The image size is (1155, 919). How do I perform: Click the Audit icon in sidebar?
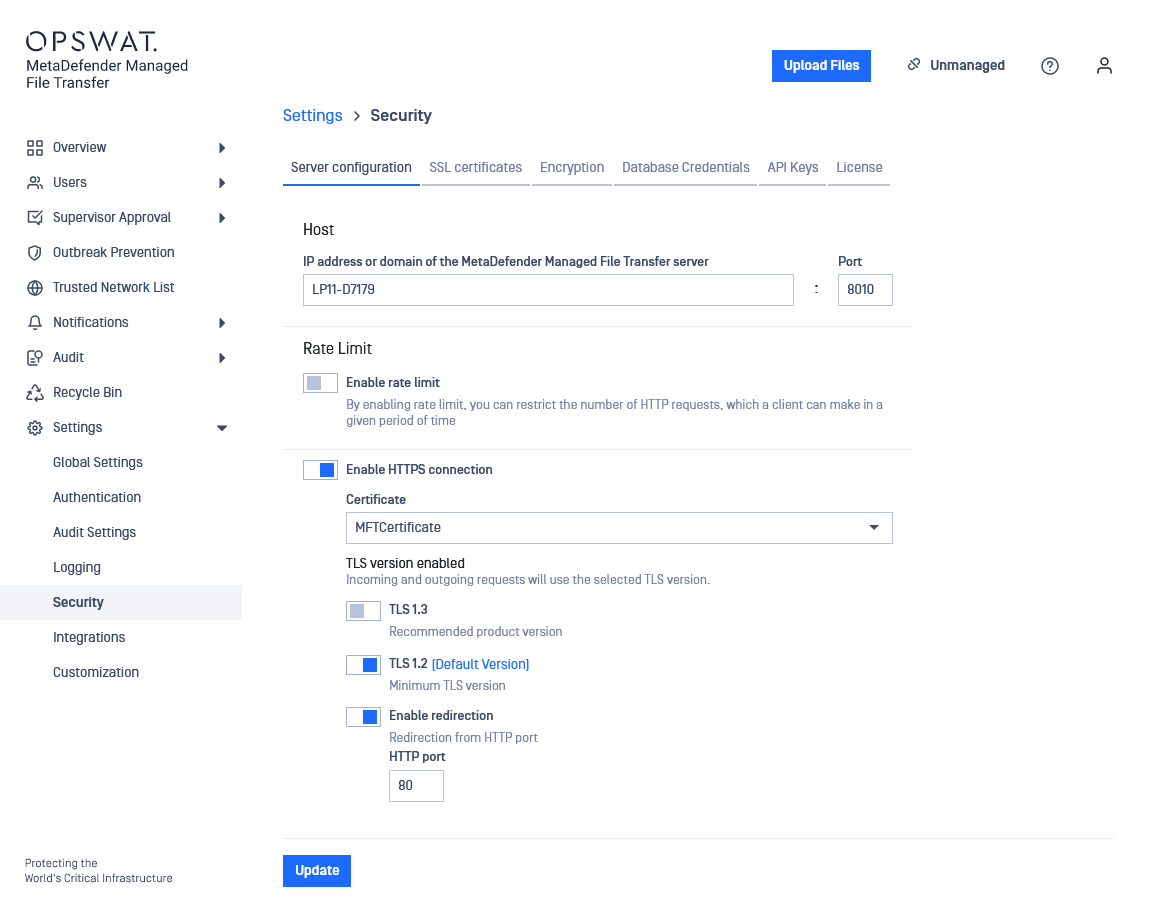pos(35,358)
